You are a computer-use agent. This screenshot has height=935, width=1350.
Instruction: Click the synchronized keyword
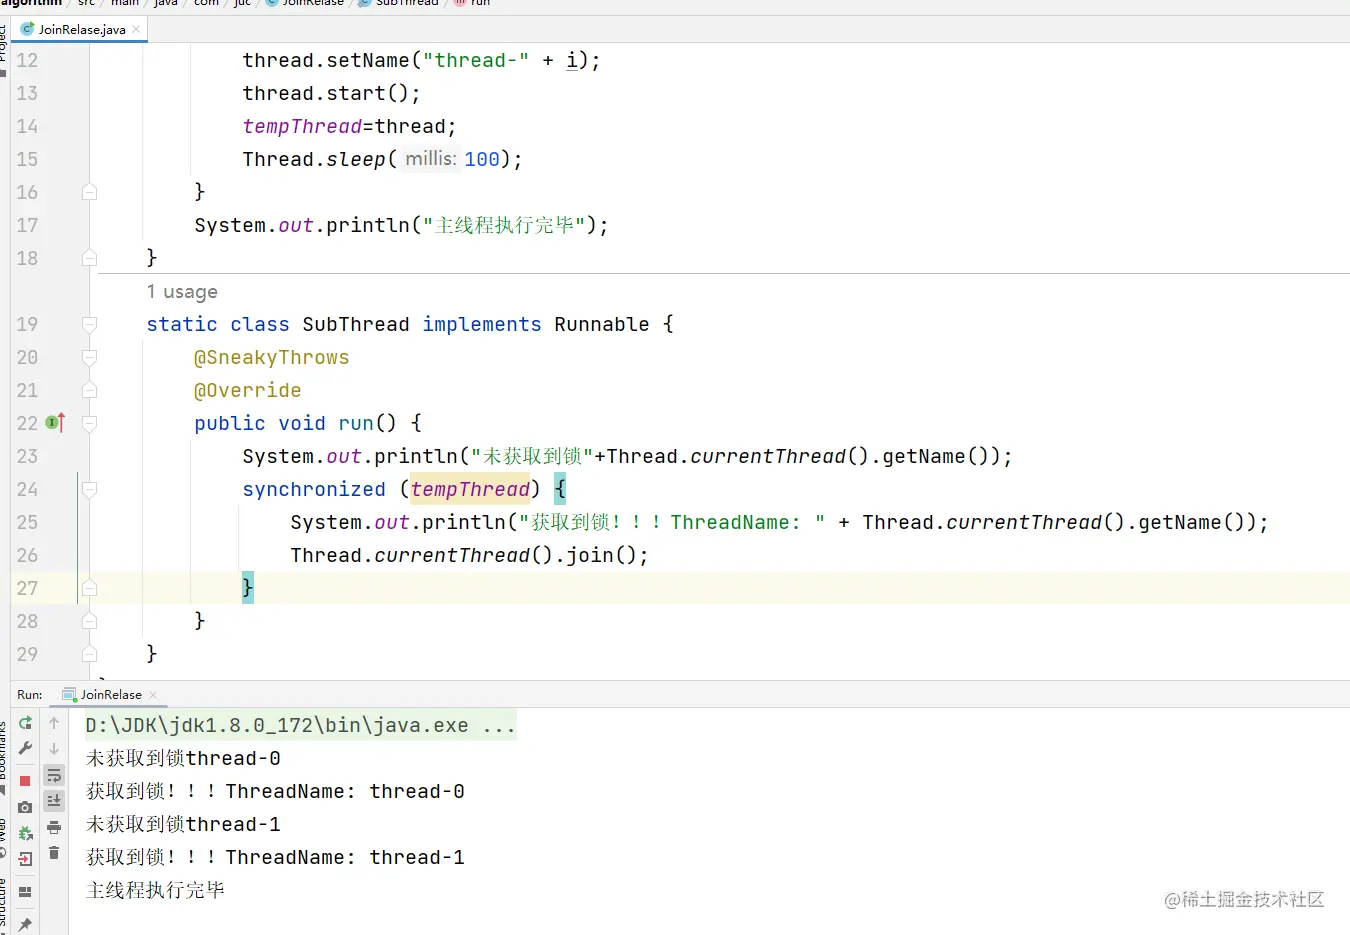pyautogui.click(x=314, y=489)
